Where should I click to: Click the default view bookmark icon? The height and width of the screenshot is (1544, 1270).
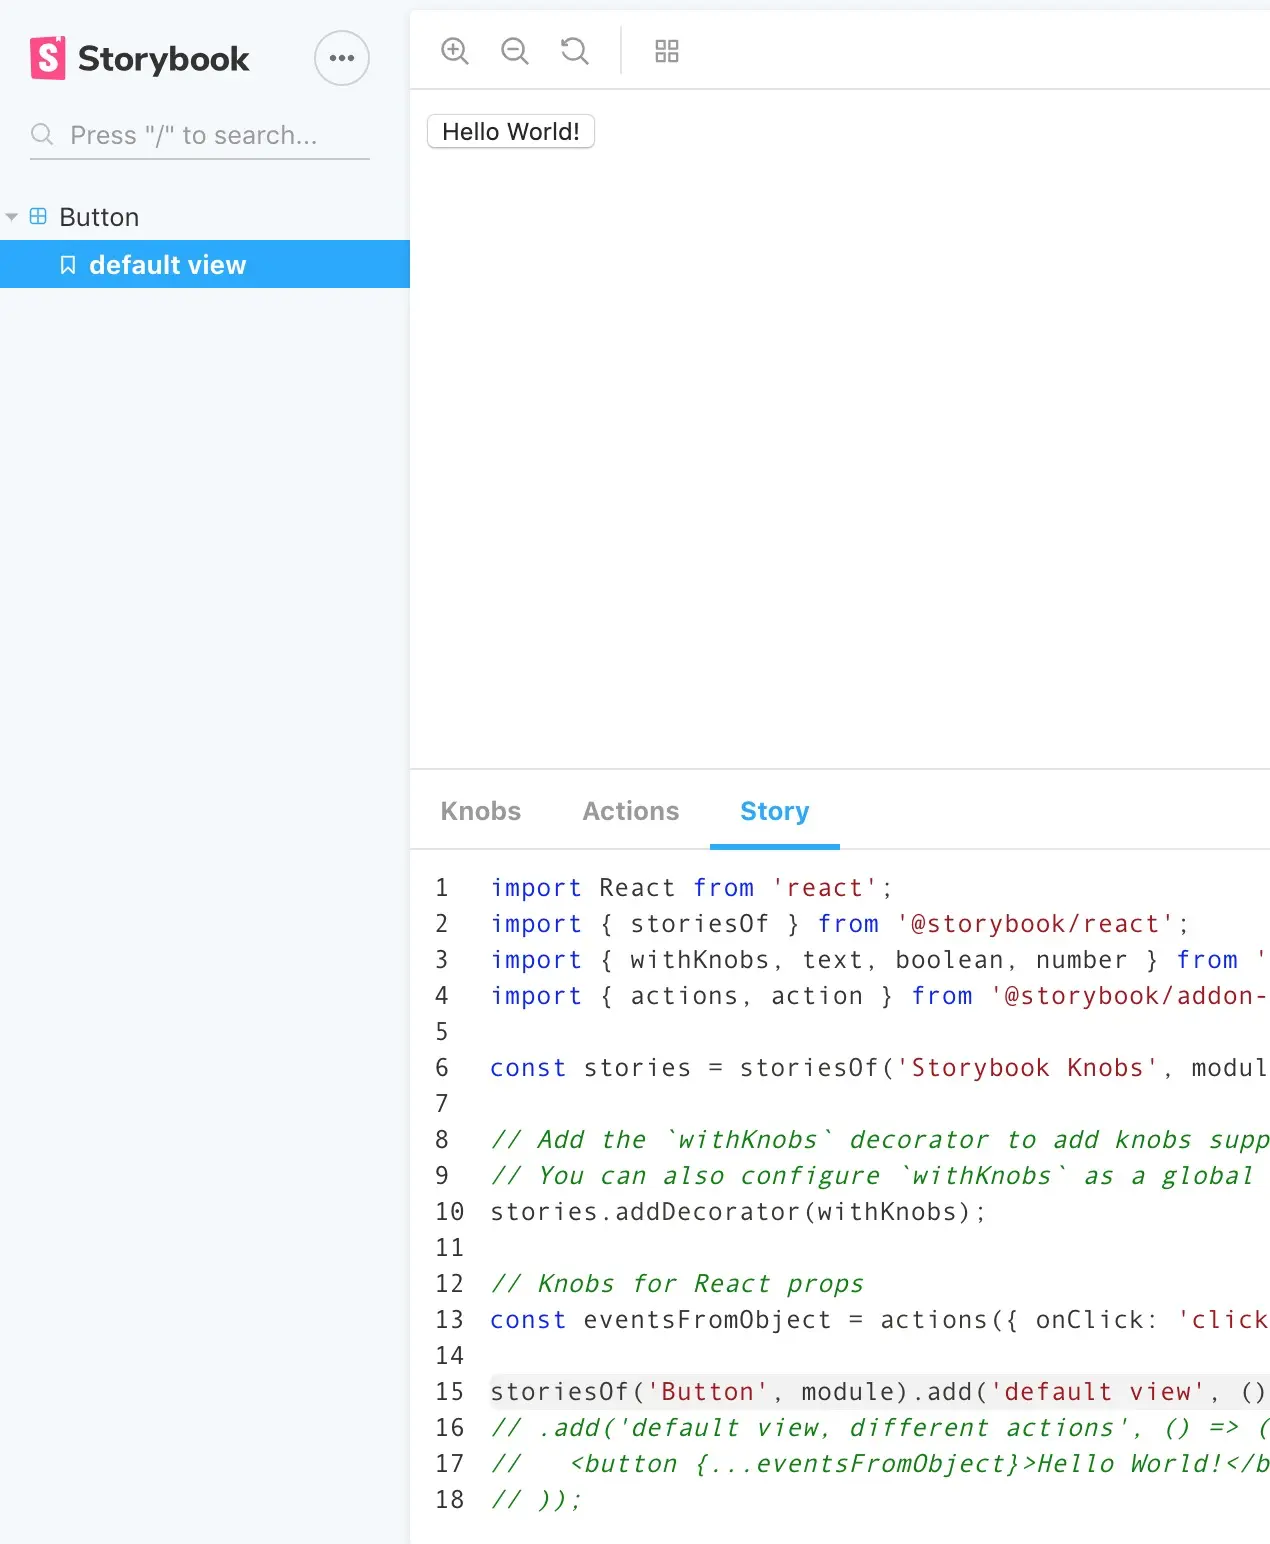(x=68, y=265)
